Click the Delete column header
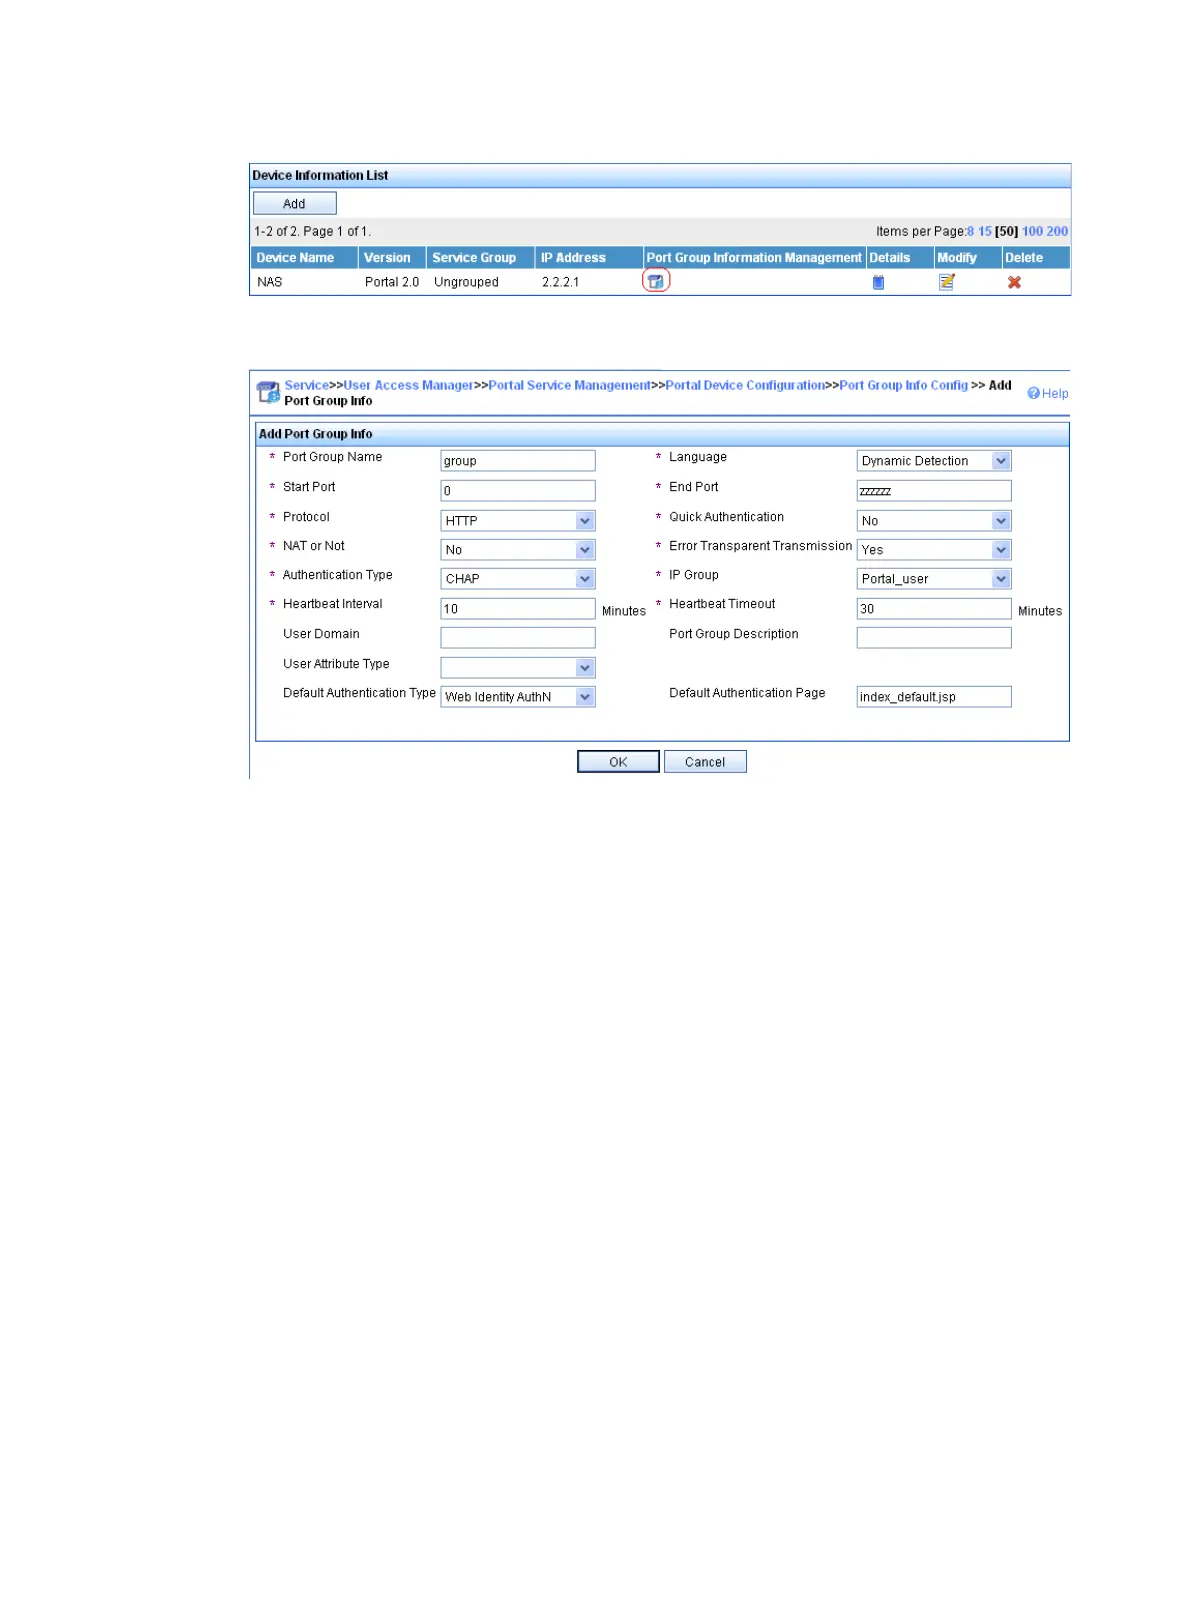The height and width of the screenshot is (1616, 1190). pyautogui.click(x=1036, y=258)
